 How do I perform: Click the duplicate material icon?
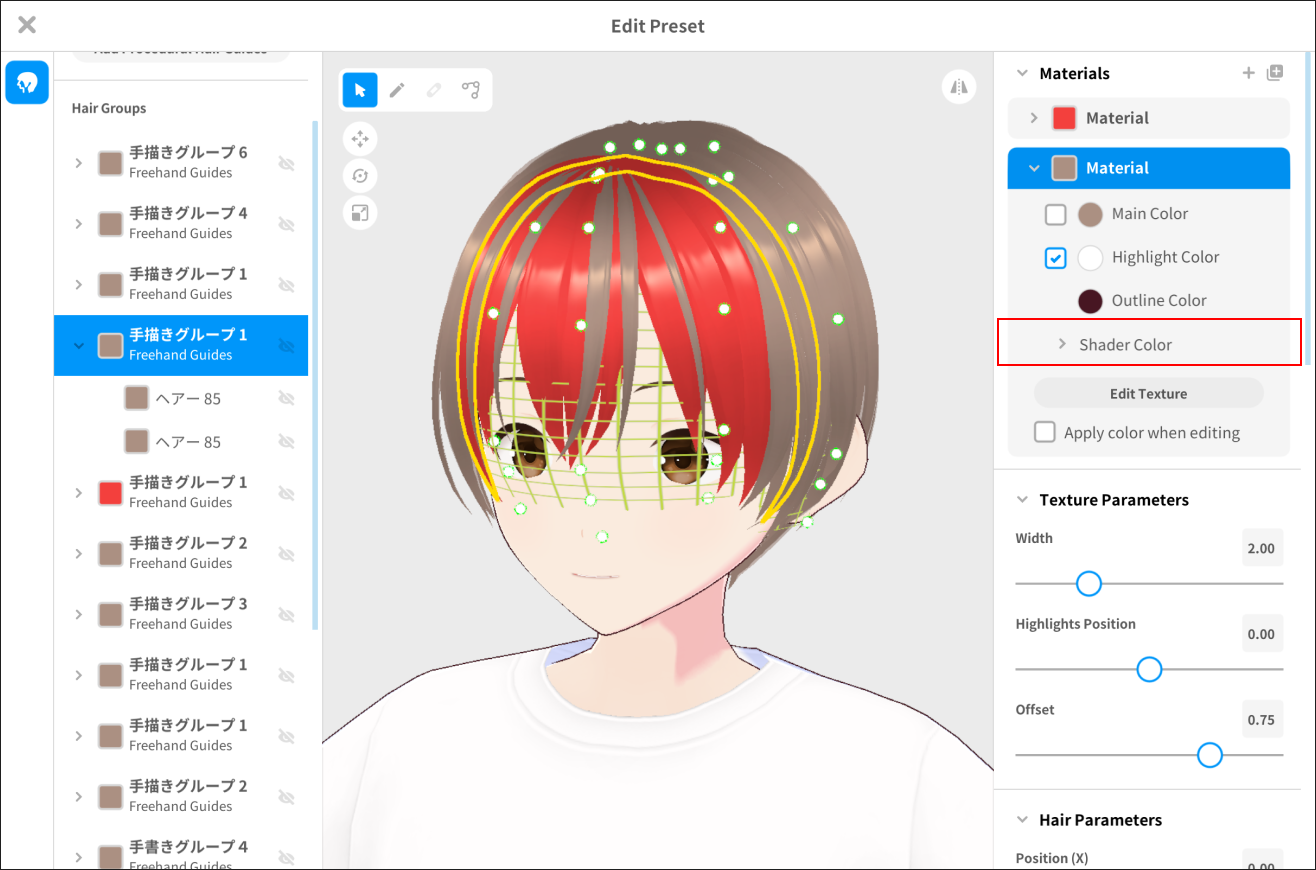pyautogui.click(x=1274, y=73)
